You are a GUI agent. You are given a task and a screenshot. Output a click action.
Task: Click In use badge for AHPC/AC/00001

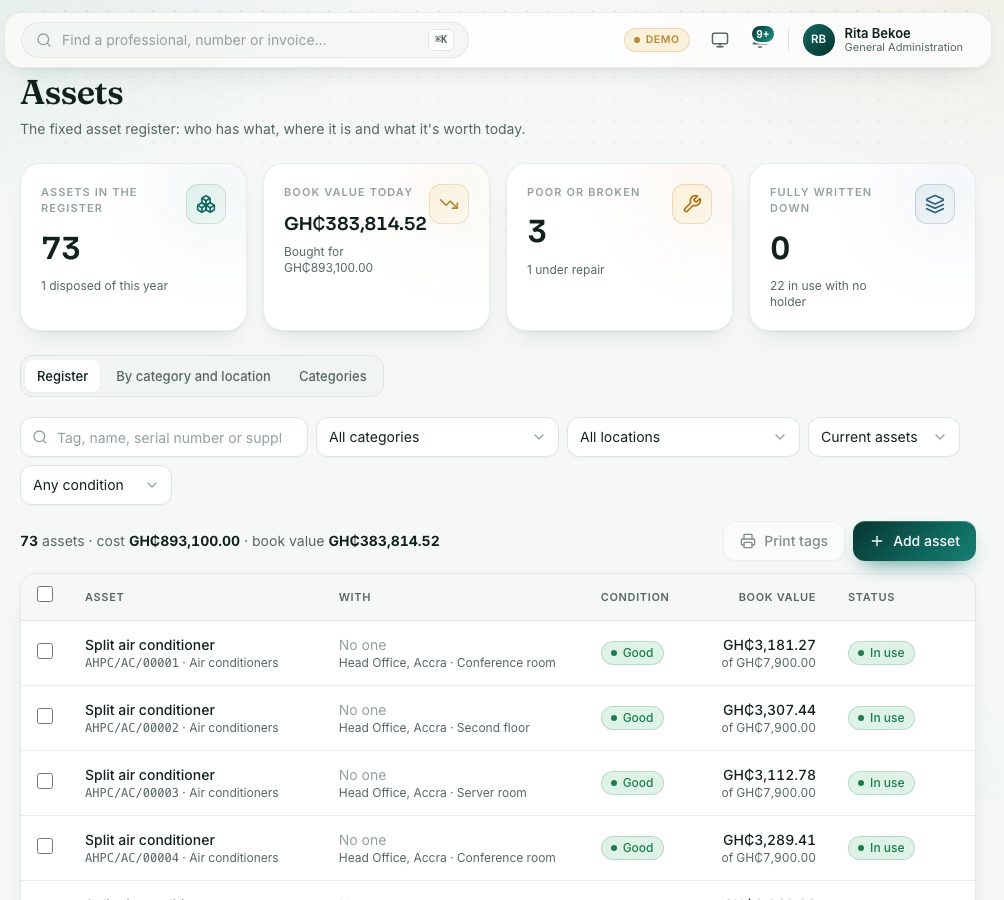tap(881, 653)
